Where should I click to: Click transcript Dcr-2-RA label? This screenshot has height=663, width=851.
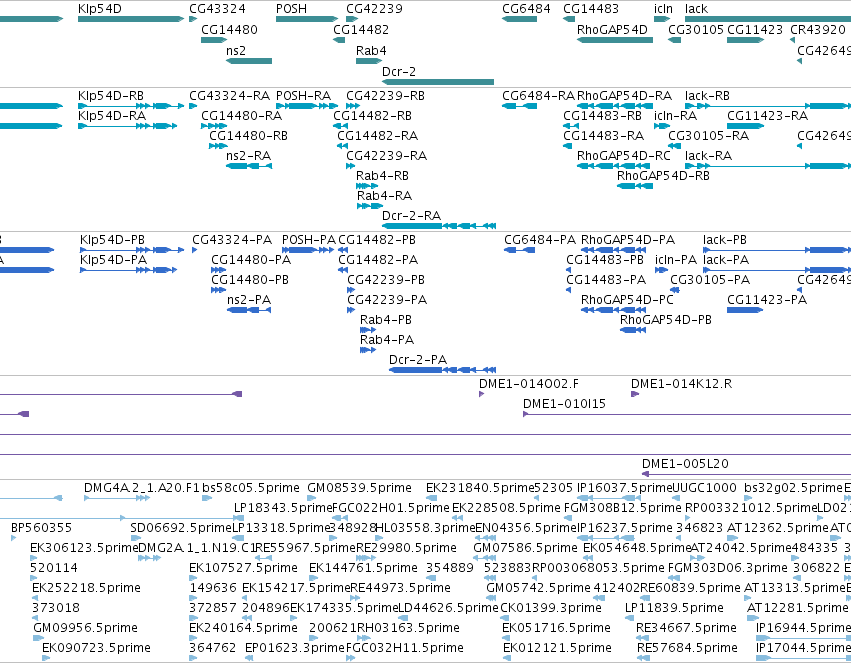(411, 215)
